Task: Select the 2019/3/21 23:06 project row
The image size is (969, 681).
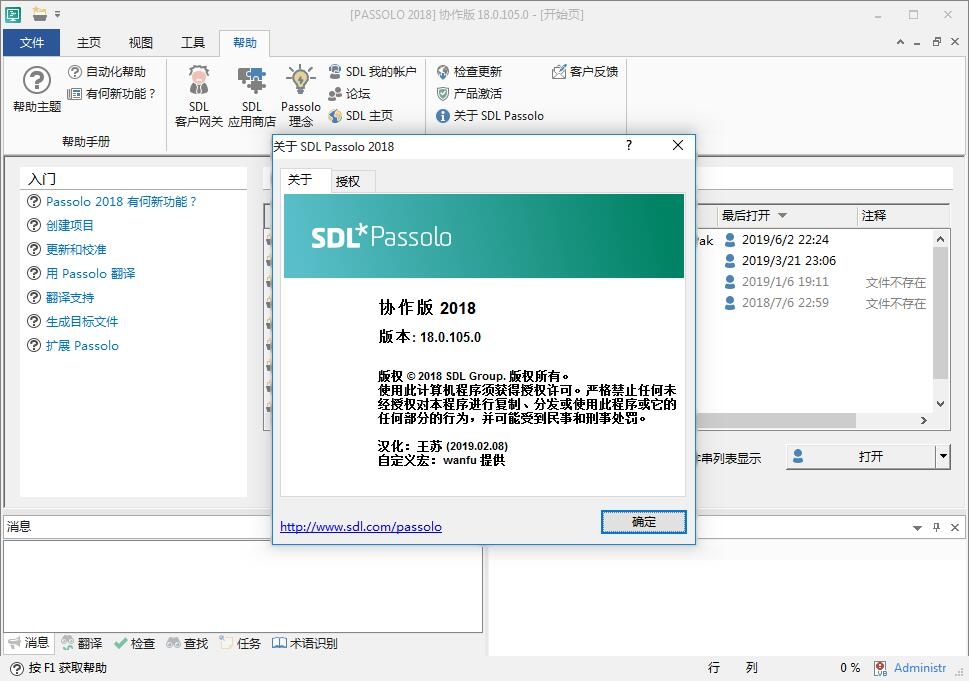Action: 816,261
